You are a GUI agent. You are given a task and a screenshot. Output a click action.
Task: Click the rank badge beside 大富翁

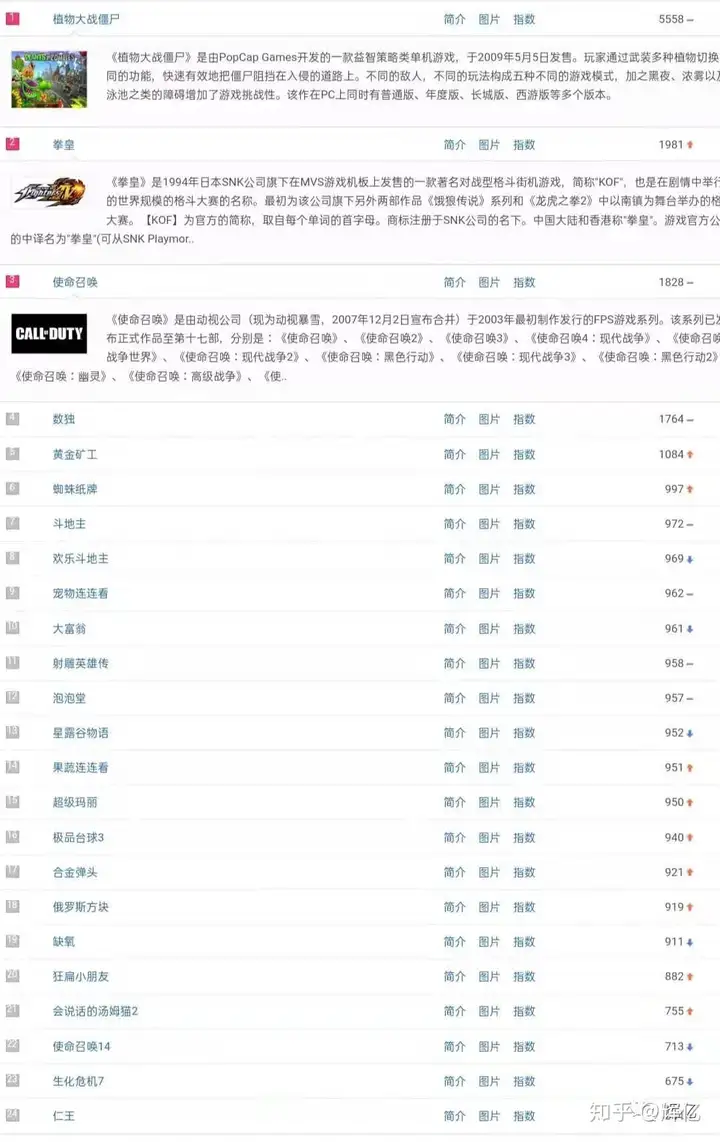click(12, 627)
